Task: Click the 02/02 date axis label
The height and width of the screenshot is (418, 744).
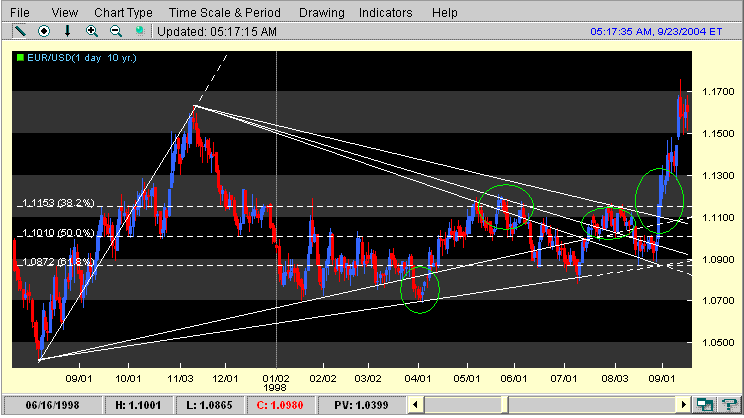Action: [323, 379]
